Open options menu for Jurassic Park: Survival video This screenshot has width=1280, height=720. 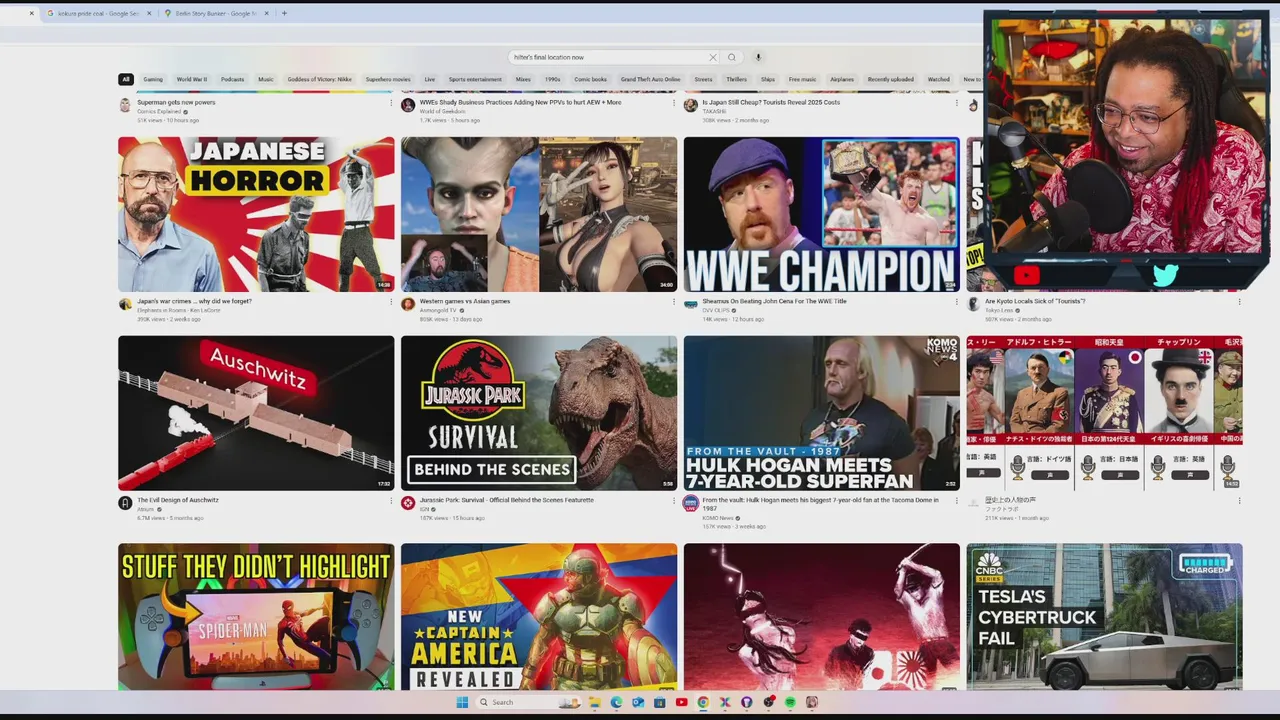click(x=674, y=501)
